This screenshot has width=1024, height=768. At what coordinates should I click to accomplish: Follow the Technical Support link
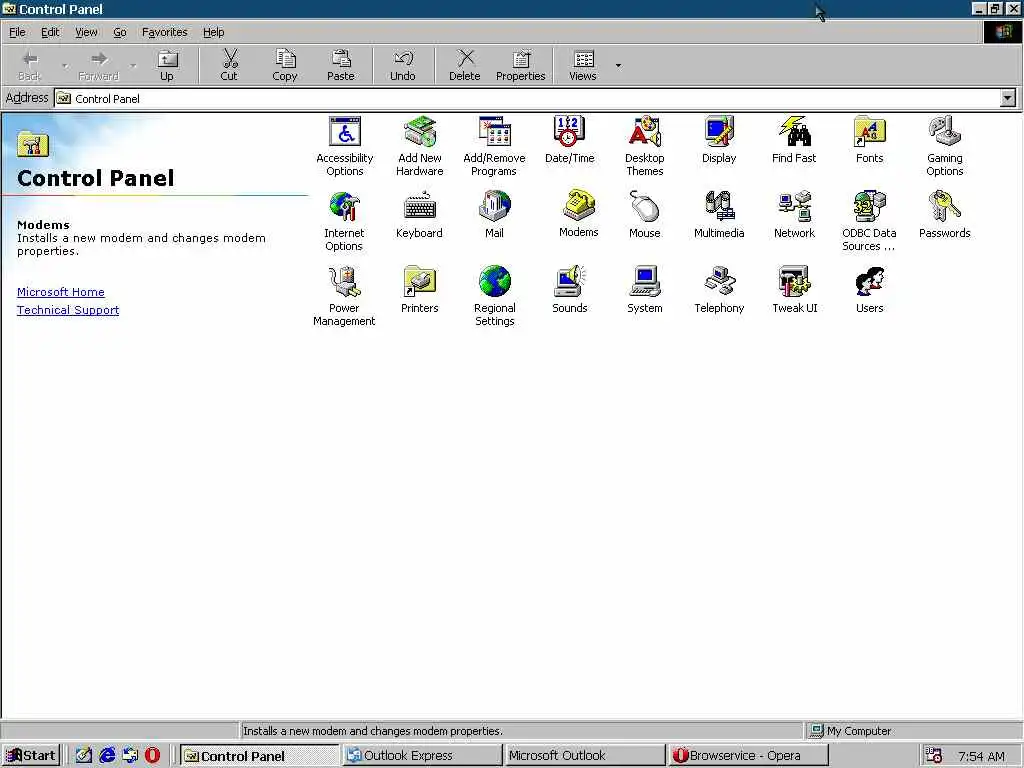coord(68,310)
